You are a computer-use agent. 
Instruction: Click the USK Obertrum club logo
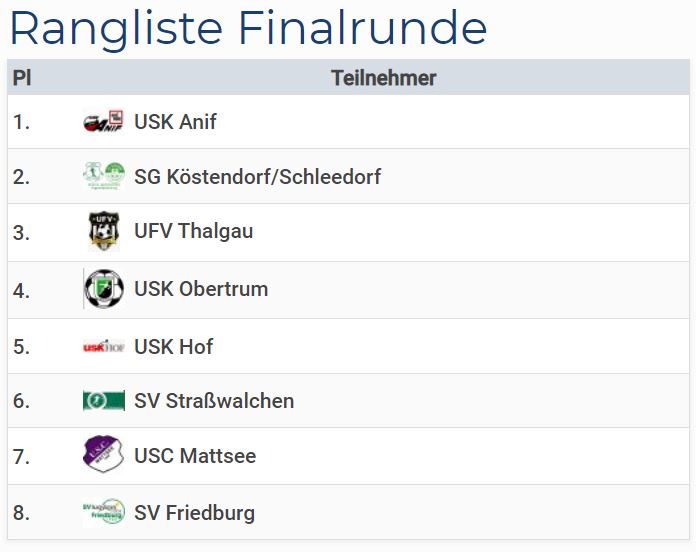(x=103, y=289)
